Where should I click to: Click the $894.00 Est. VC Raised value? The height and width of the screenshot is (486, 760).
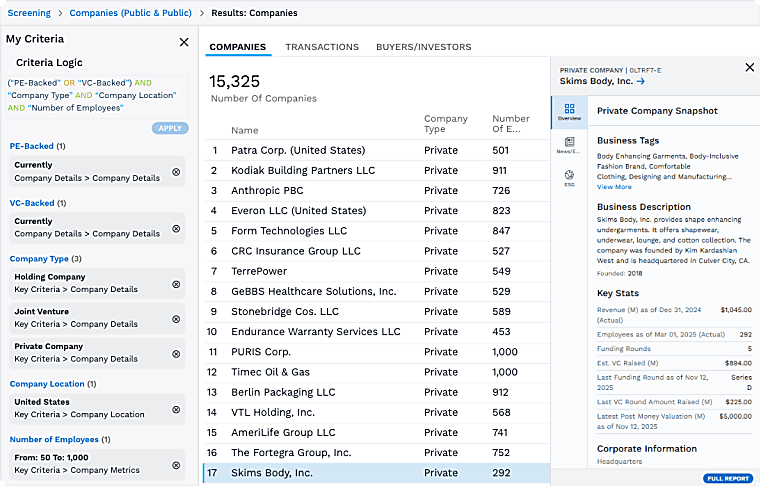[739, 363]
